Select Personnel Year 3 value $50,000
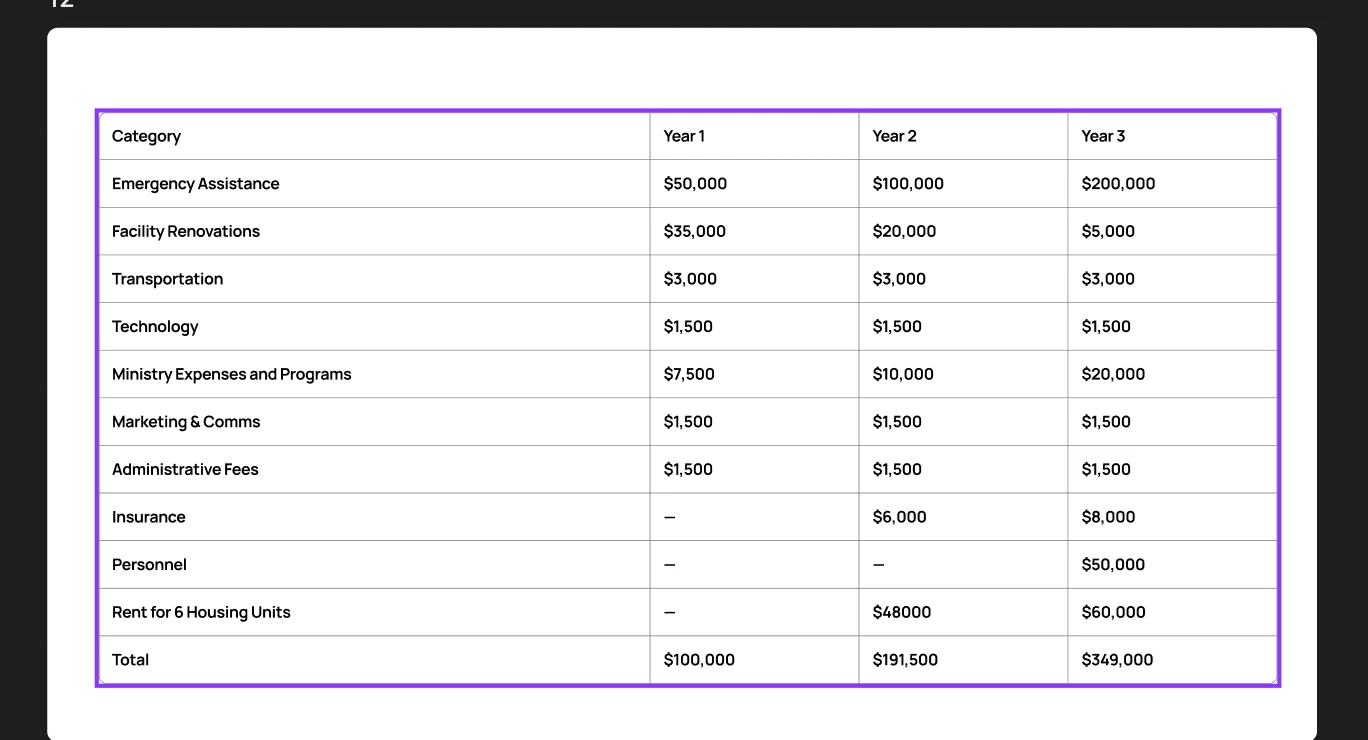 tap(1113, 565)
